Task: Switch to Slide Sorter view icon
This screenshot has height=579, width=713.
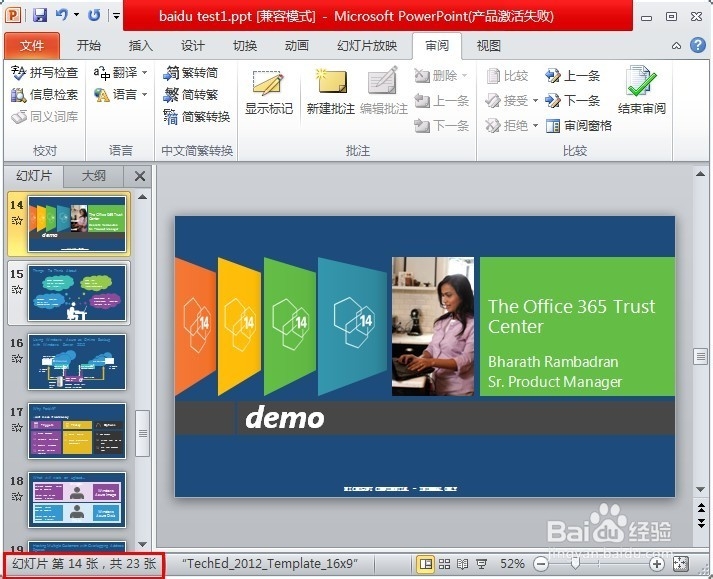Action: pyautogui.click(x=444, y=564)
